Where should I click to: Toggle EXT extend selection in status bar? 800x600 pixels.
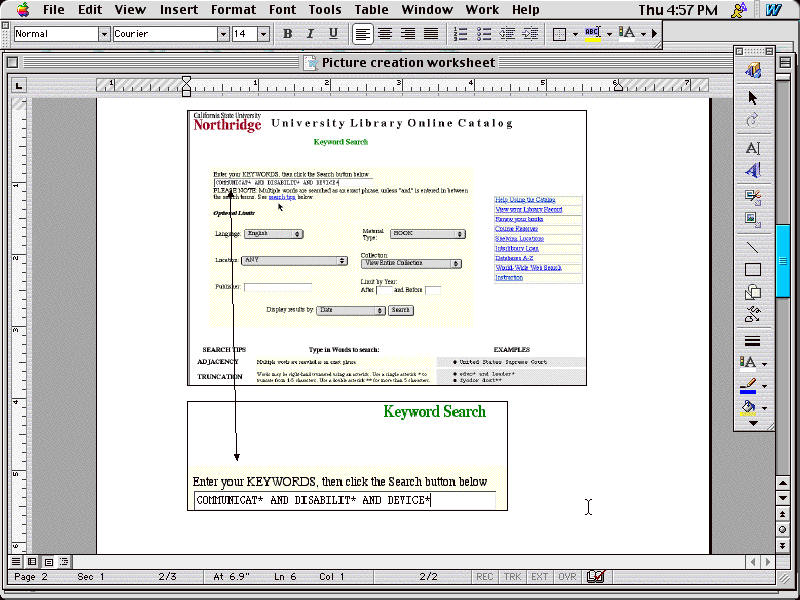coord(540,577)
